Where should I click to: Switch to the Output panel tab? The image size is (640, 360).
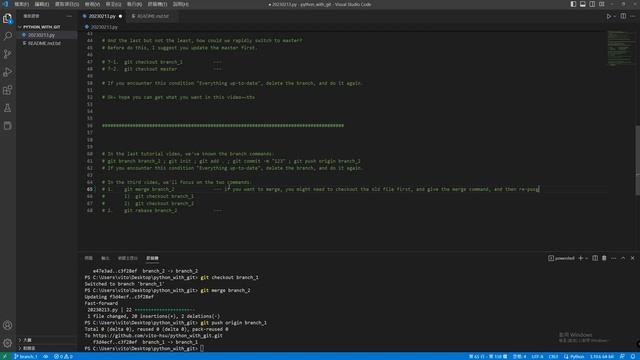(105, 258)
